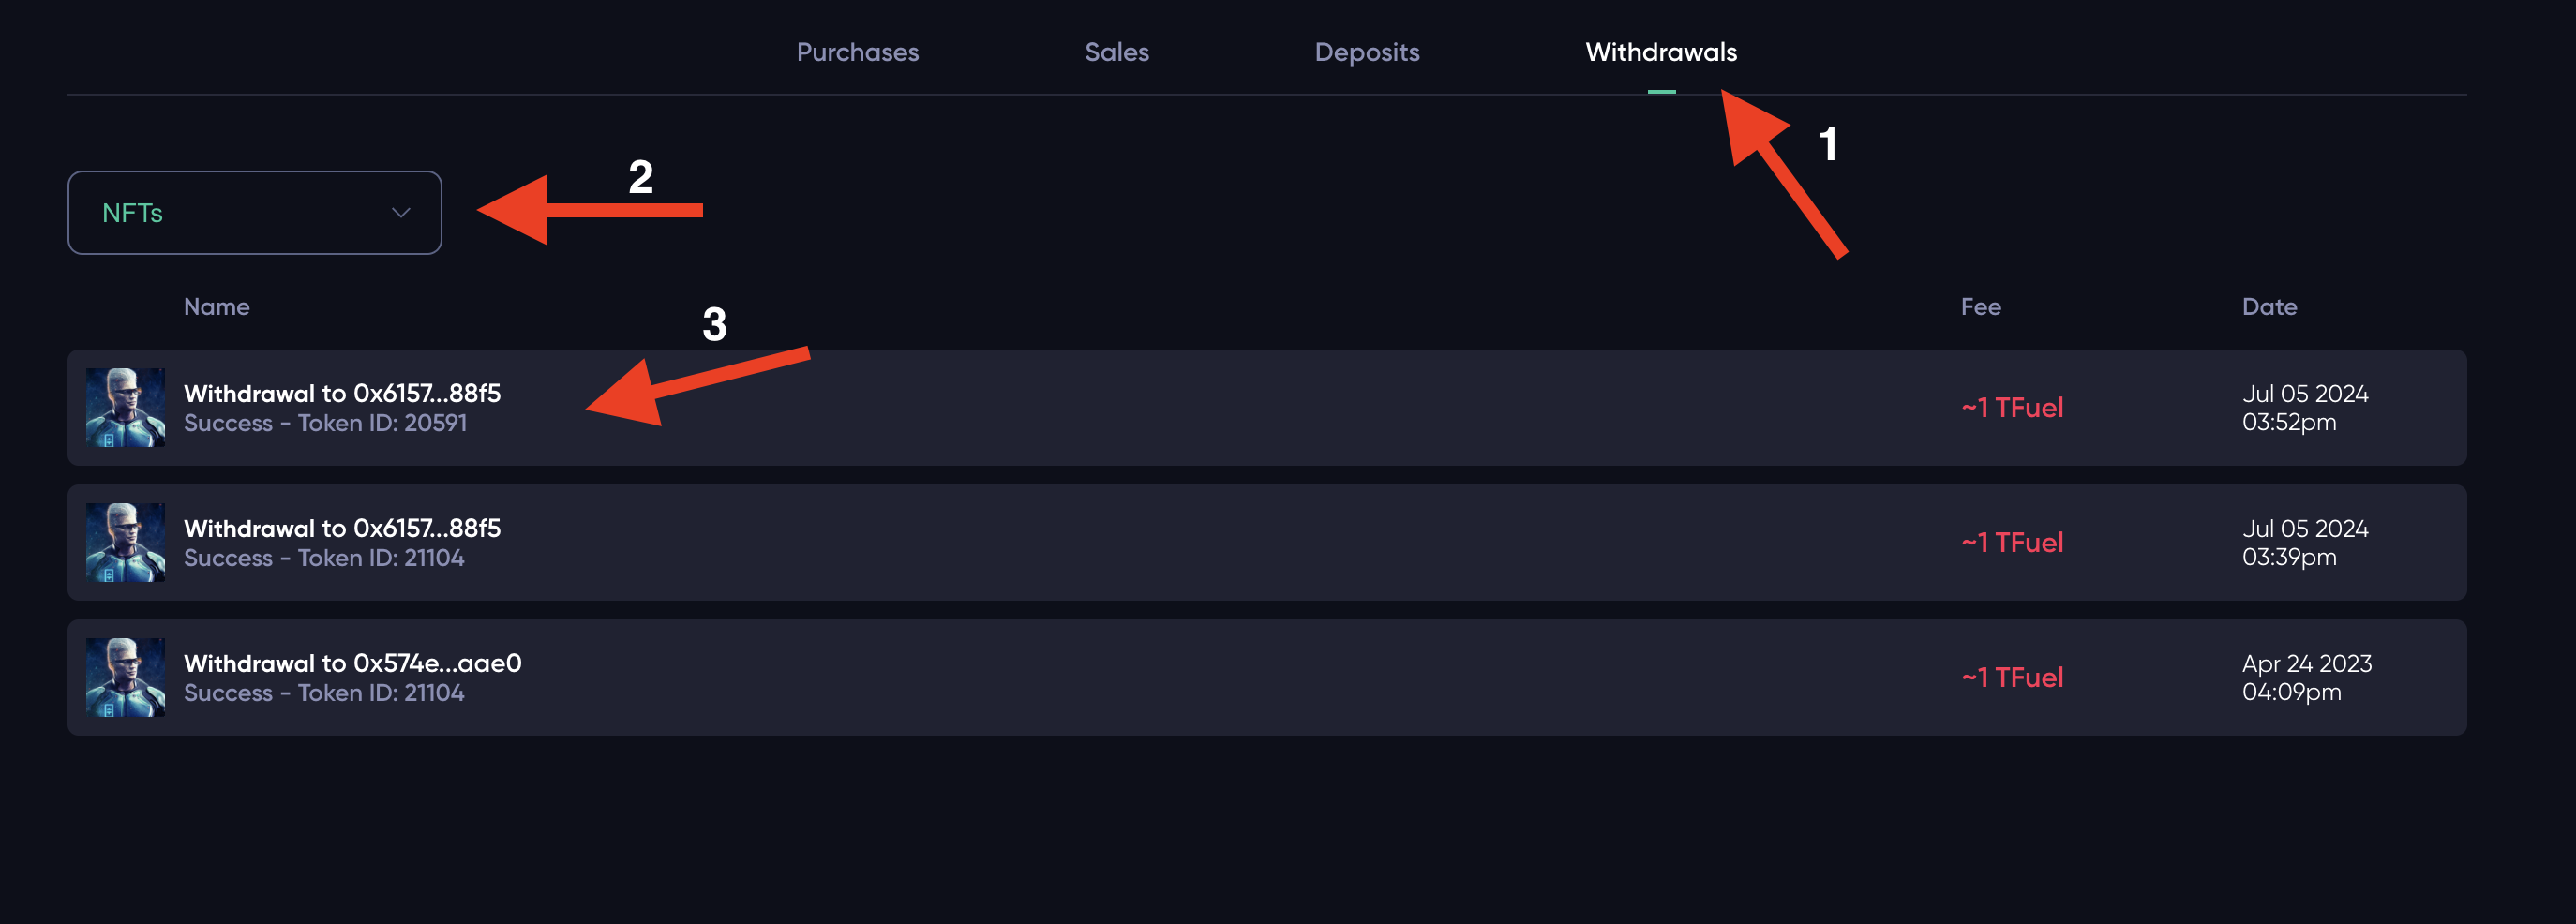This screenshot has height=924, width=2576.
Task: Click the Apr 24 2023 04:09pm date
Action: 2306,677
